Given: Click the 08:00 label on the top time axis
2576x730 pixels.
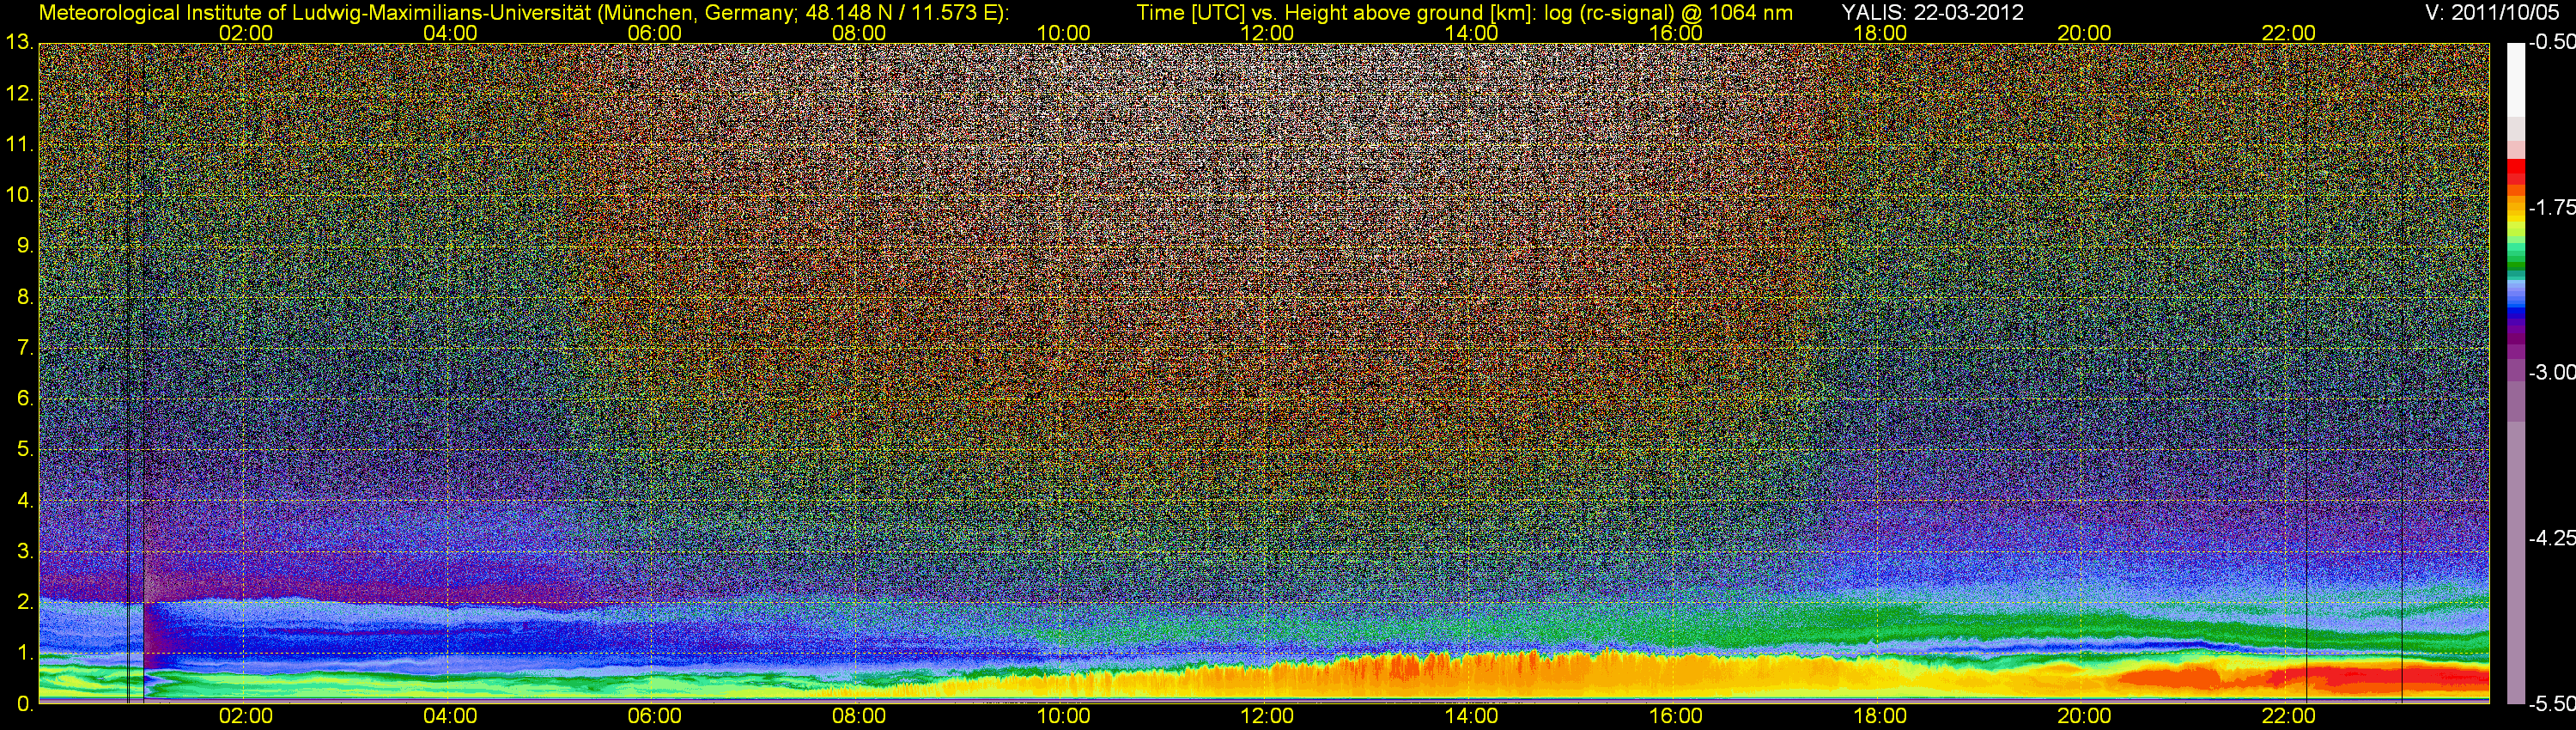Looking at the screenshot, I should coord(859,33).
